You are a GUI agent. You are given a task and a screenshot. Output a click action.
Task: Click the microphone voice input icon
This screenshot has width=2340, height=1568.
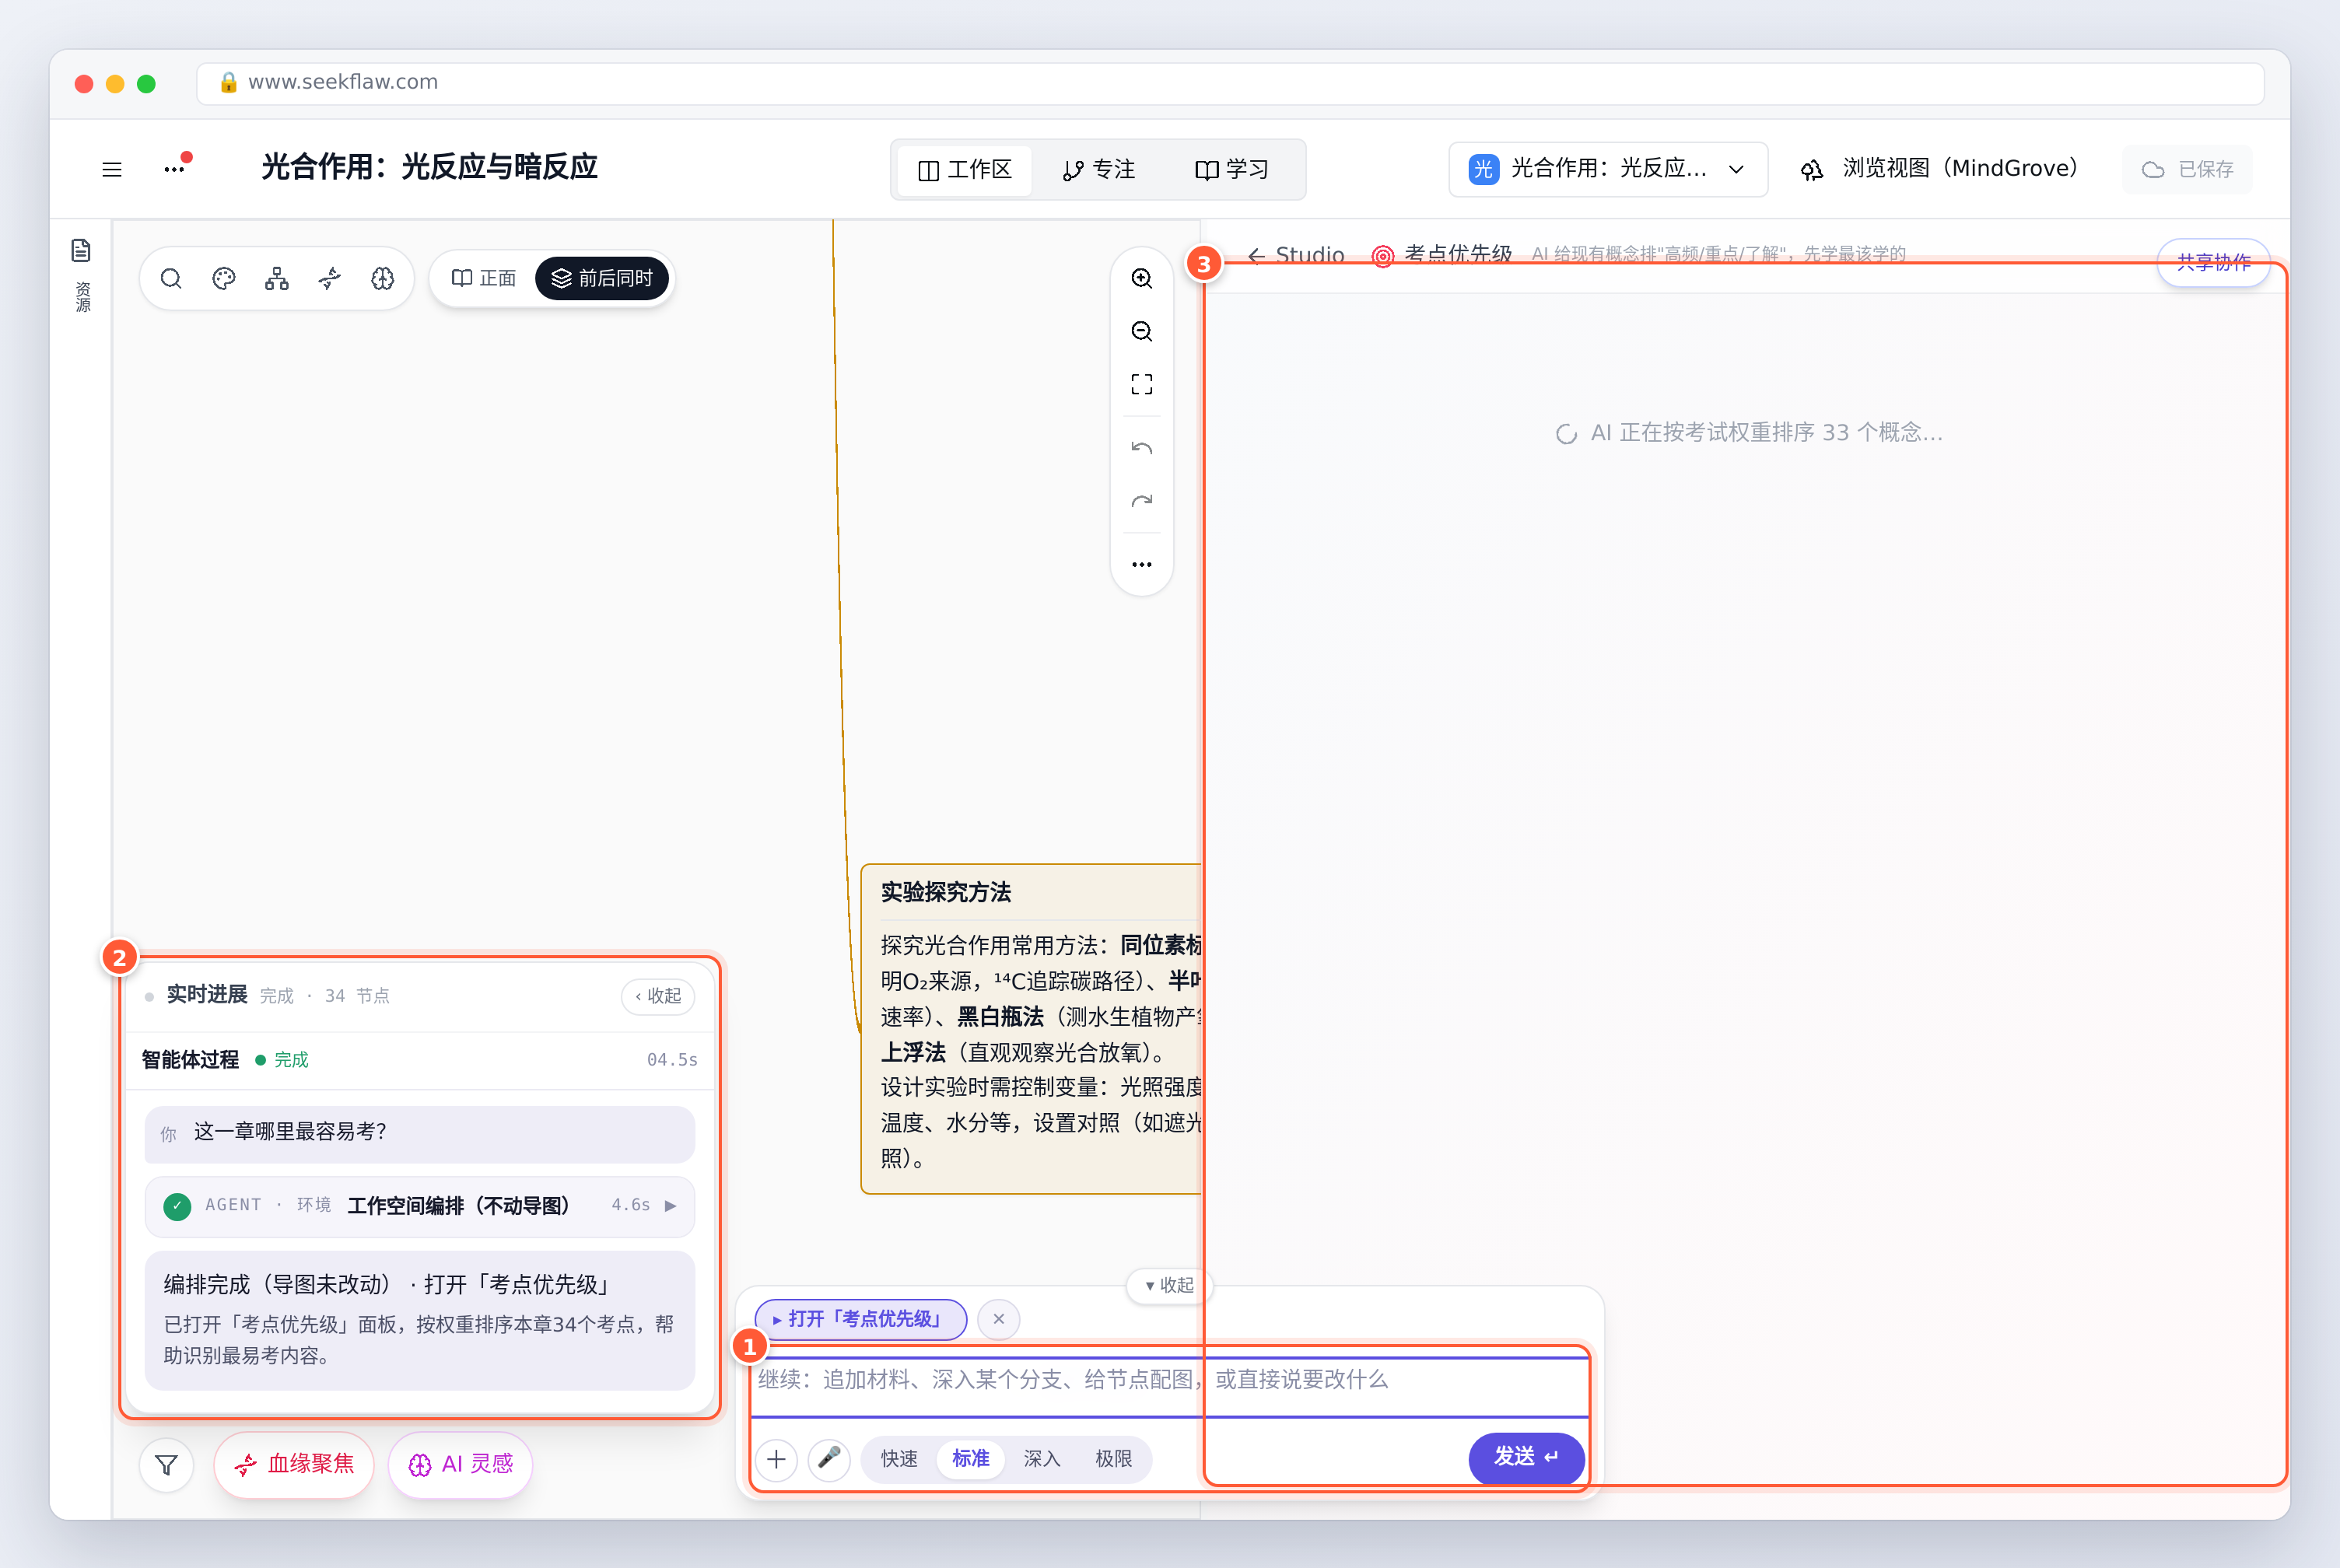click(x=829, y=1459)
